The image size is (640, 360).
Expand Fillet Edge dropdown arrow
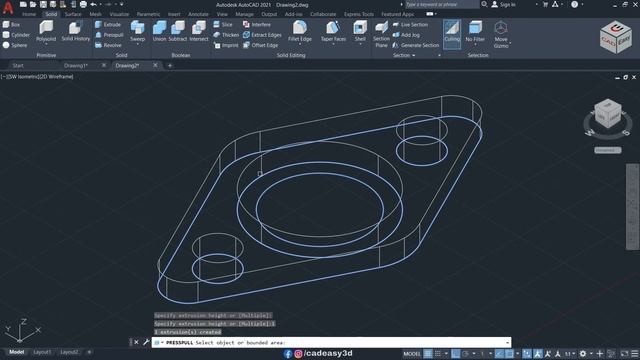click(300, 44)
